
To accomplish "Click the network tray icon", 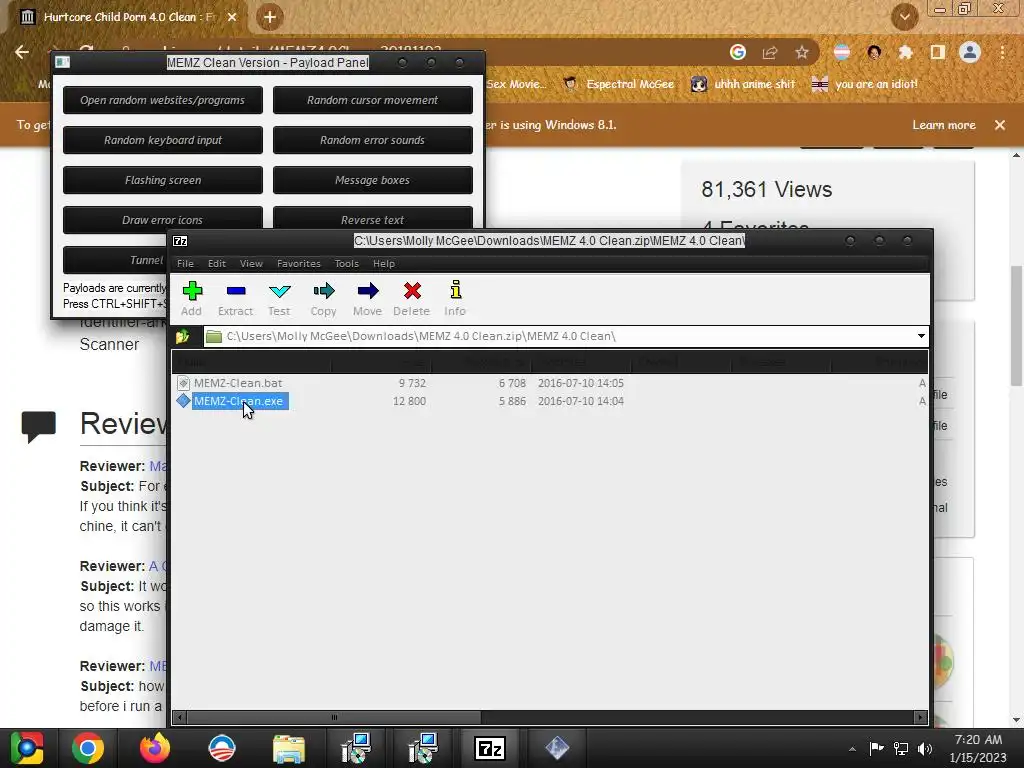I will click(901, 748).
